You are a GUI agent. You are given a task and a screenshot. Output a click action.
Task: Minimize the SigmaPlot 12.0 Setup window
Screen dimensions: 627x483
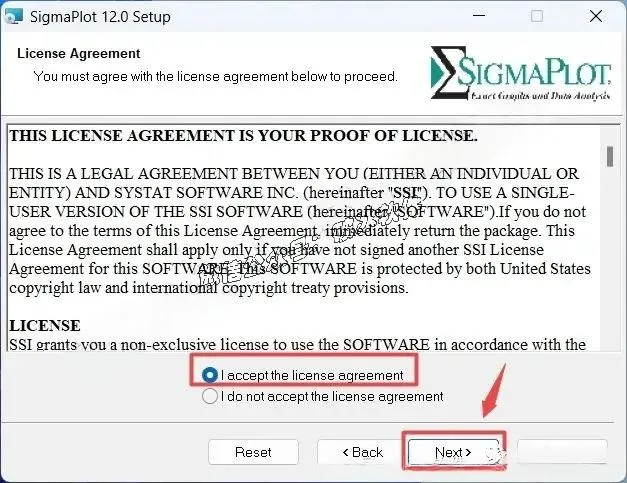(x=479, y=16)
